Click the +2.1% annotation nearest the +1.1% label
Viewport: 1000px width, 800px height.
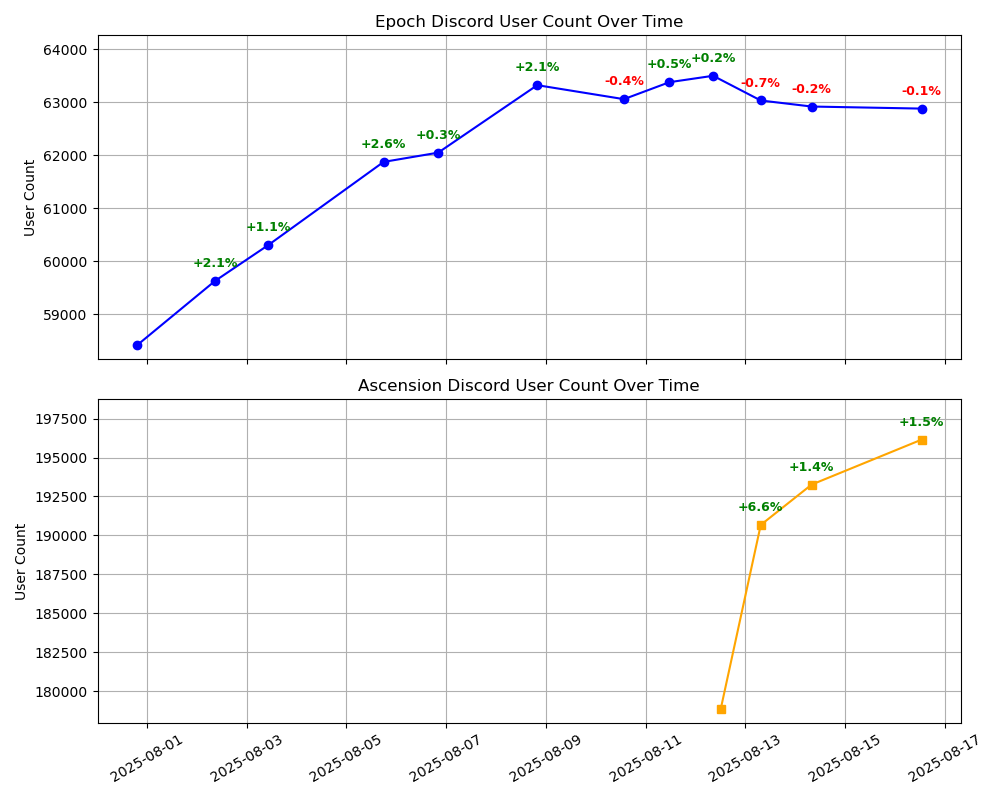pyautogui.click(x=215, y=263)
